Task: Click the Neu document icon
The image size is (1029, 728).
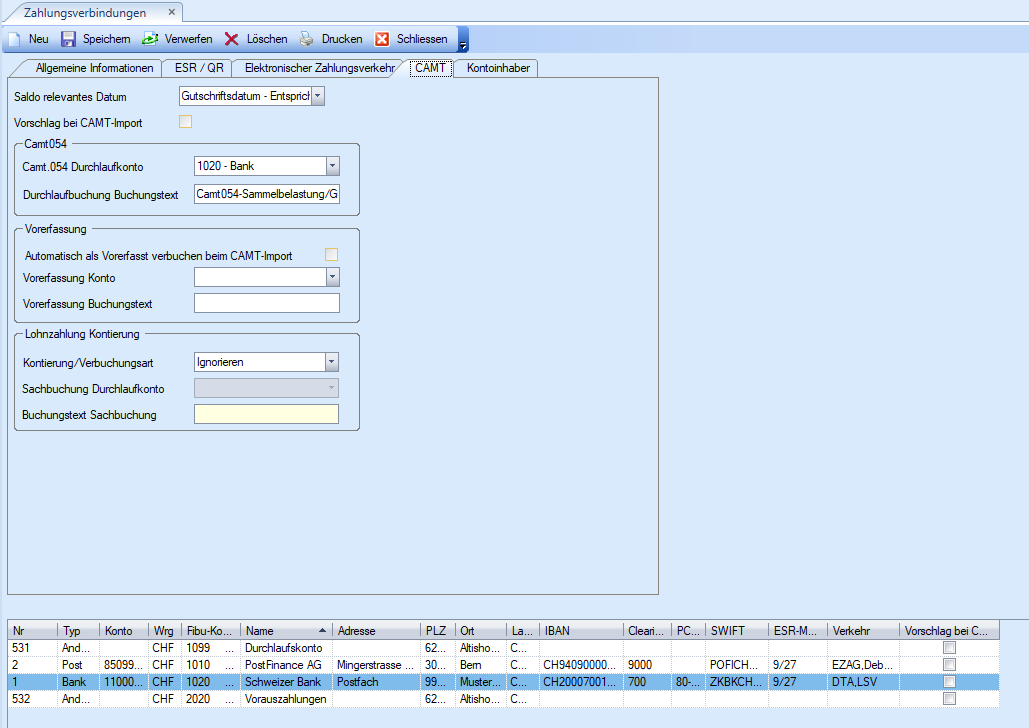Action: coord(15,40)
